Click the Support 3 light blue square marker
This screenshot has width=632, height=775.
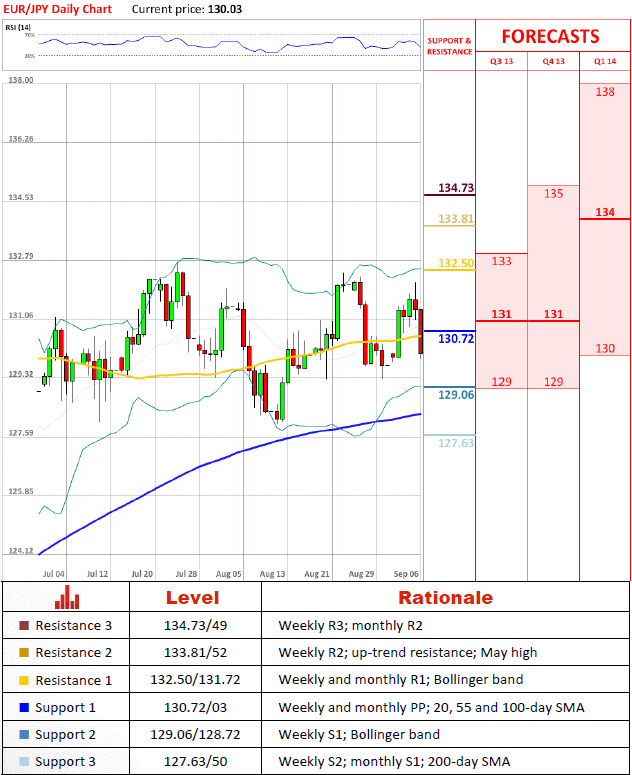24,762
